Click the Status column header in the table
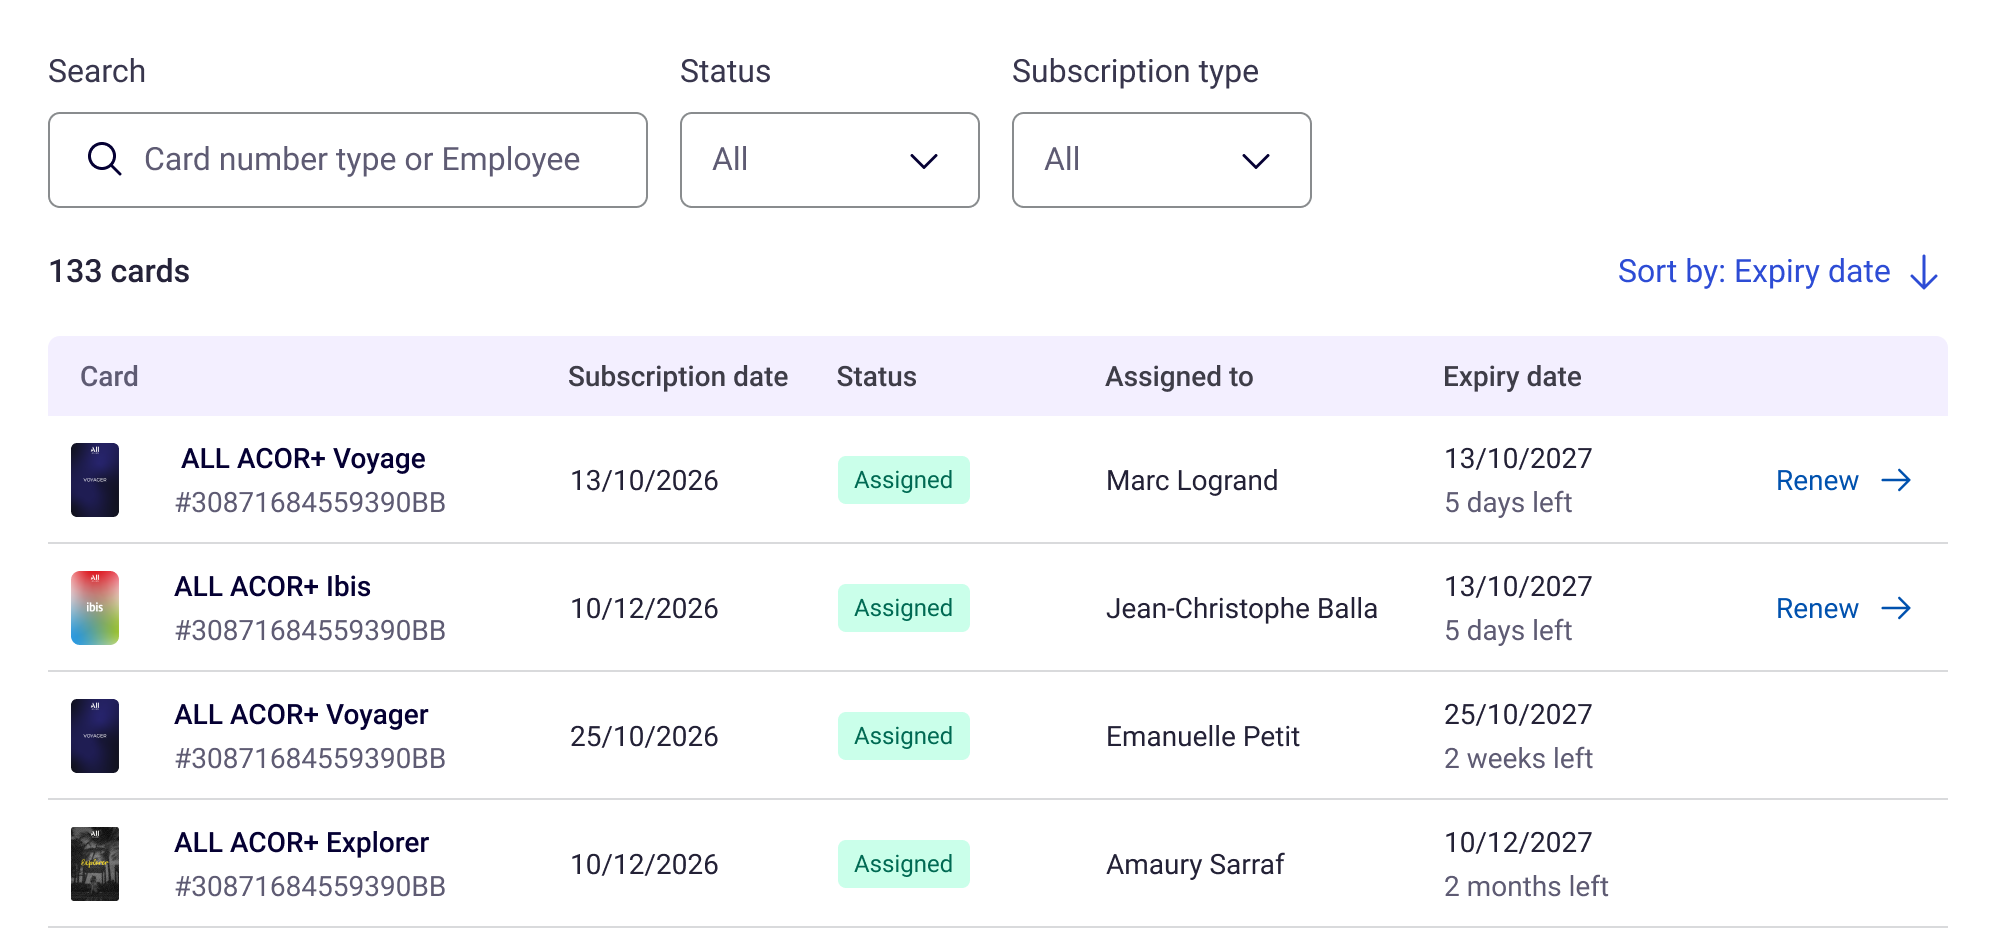The width and height of the screenshot is (1996, 952). pos(877,377)
